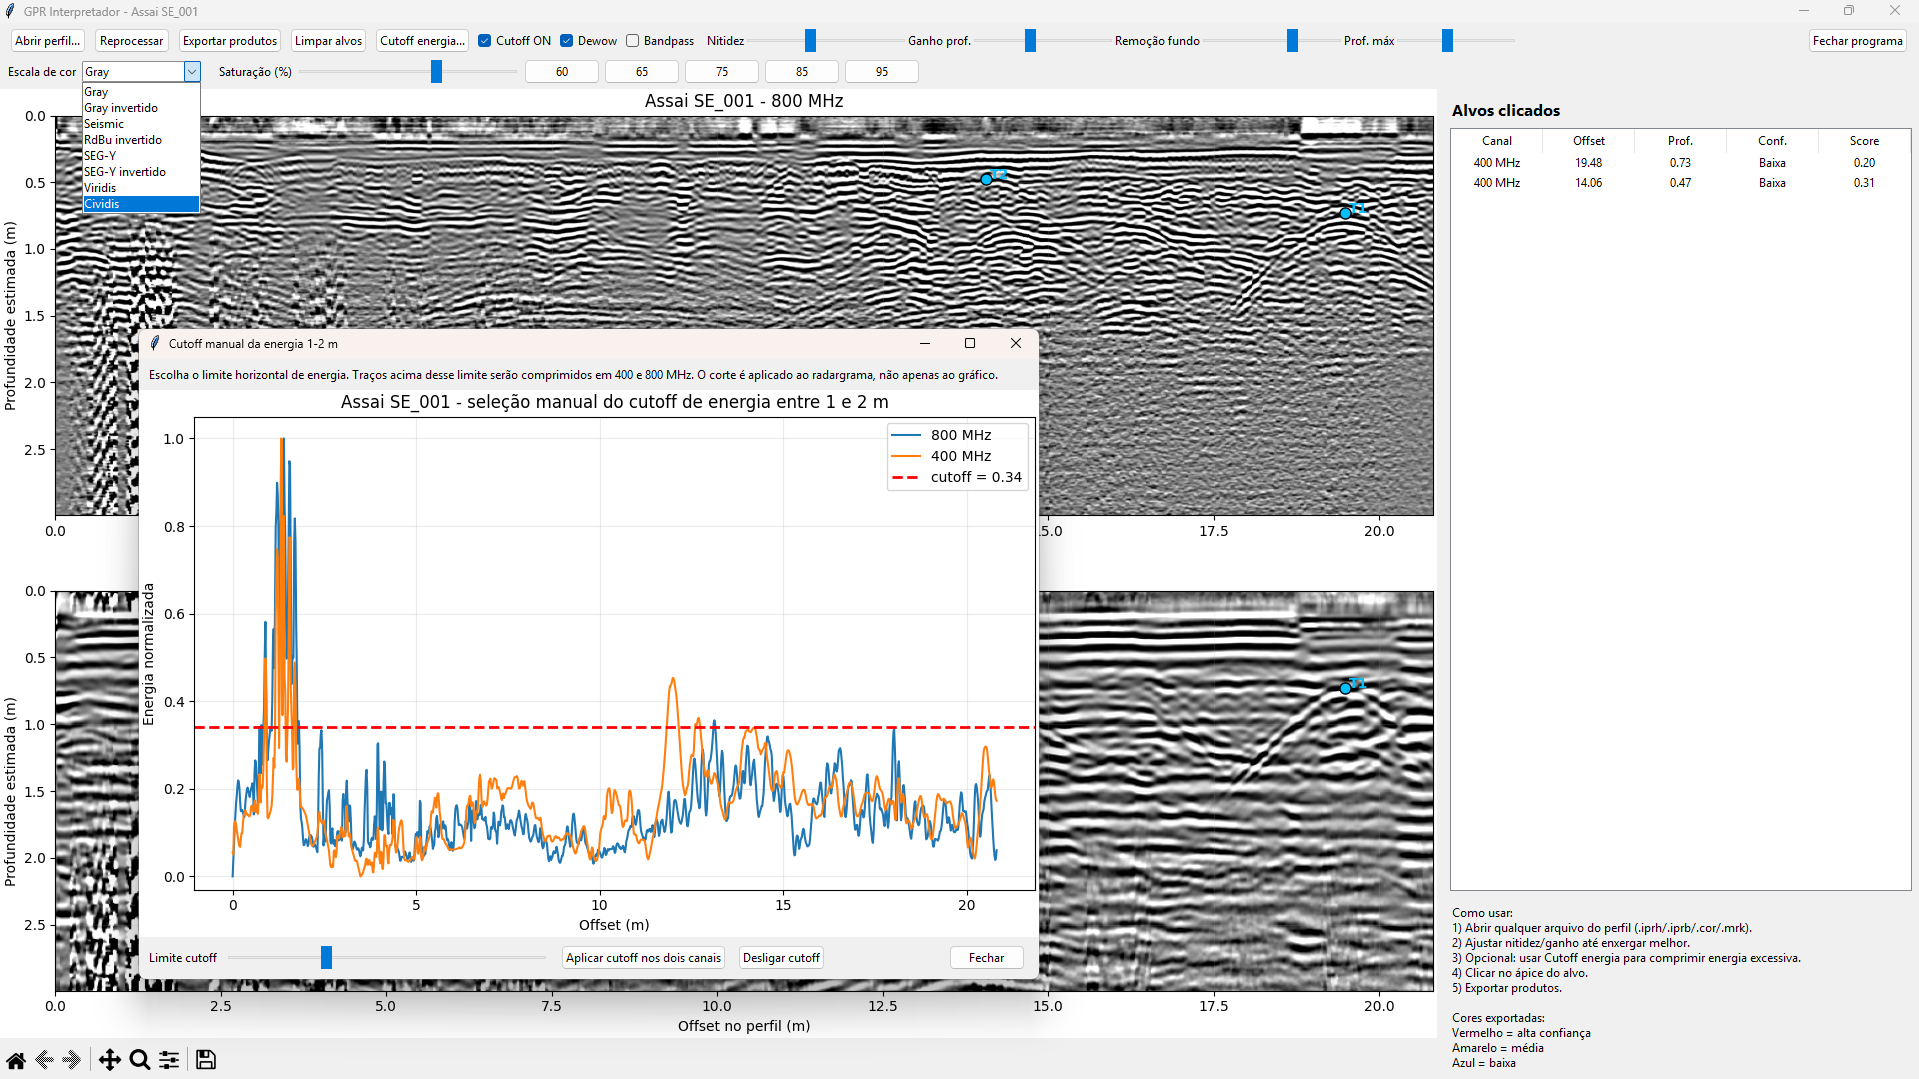
Task: Click Aplicar cutoff nos dois canais
Action: [643, 958]
